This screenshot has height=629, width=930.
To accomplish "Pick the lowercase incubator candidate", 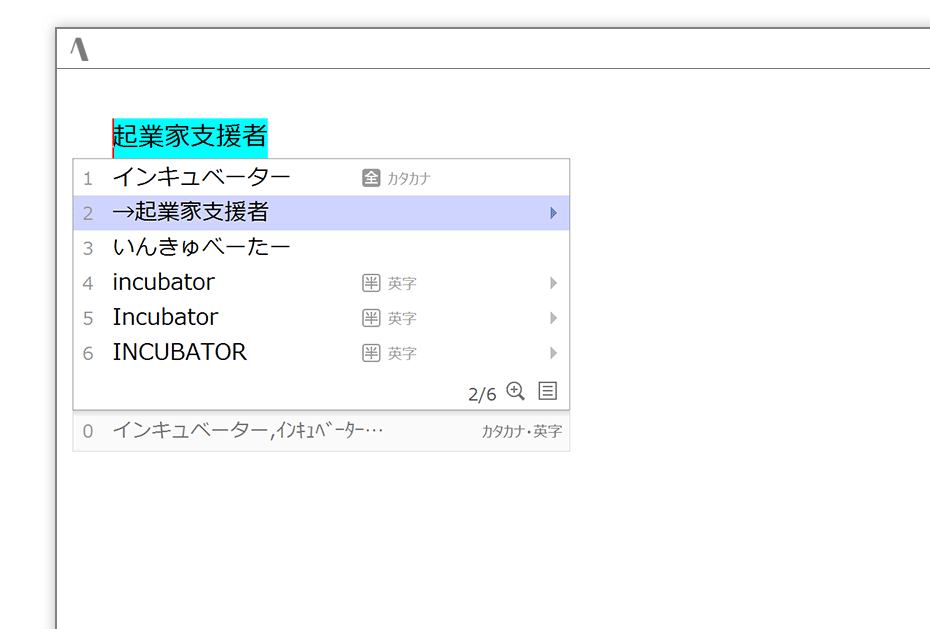I will (x=163, y=283).
